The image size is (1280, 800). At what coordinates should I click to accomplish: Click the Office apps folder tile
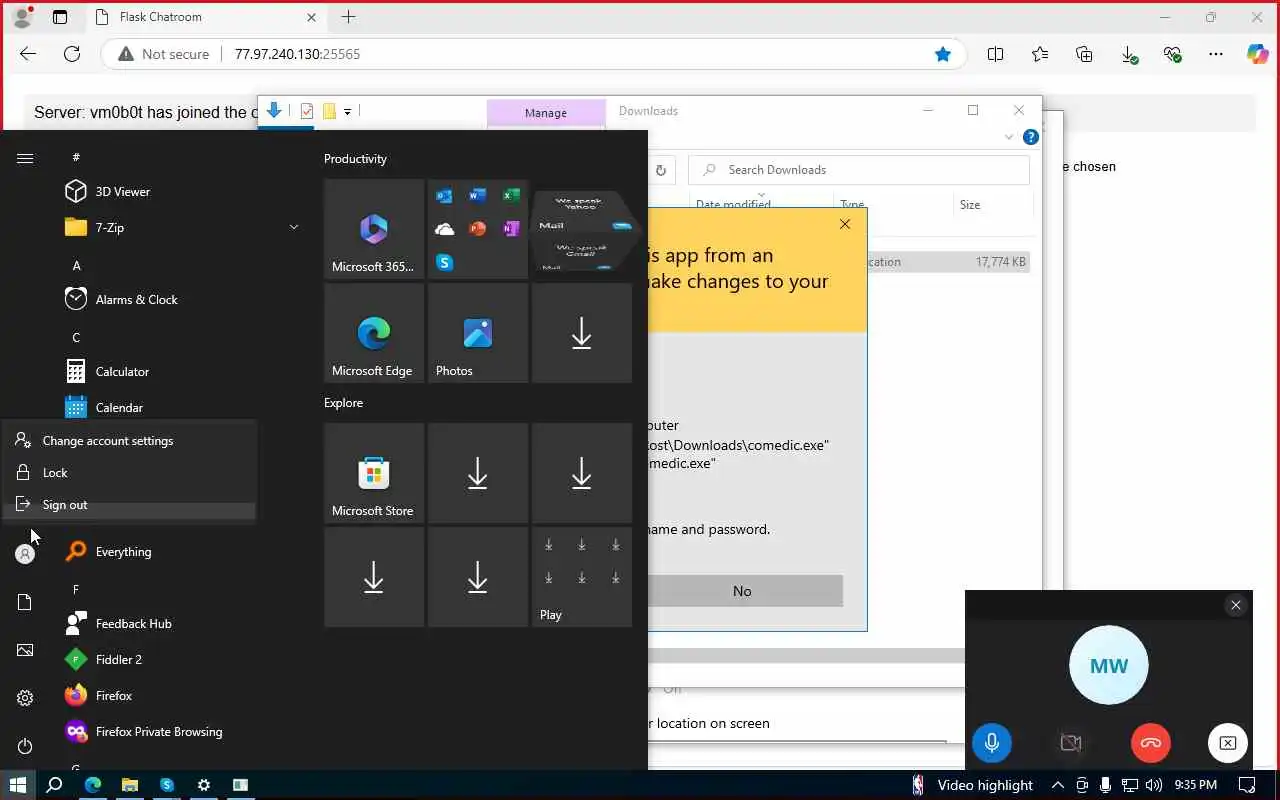[x=478, y=229]
